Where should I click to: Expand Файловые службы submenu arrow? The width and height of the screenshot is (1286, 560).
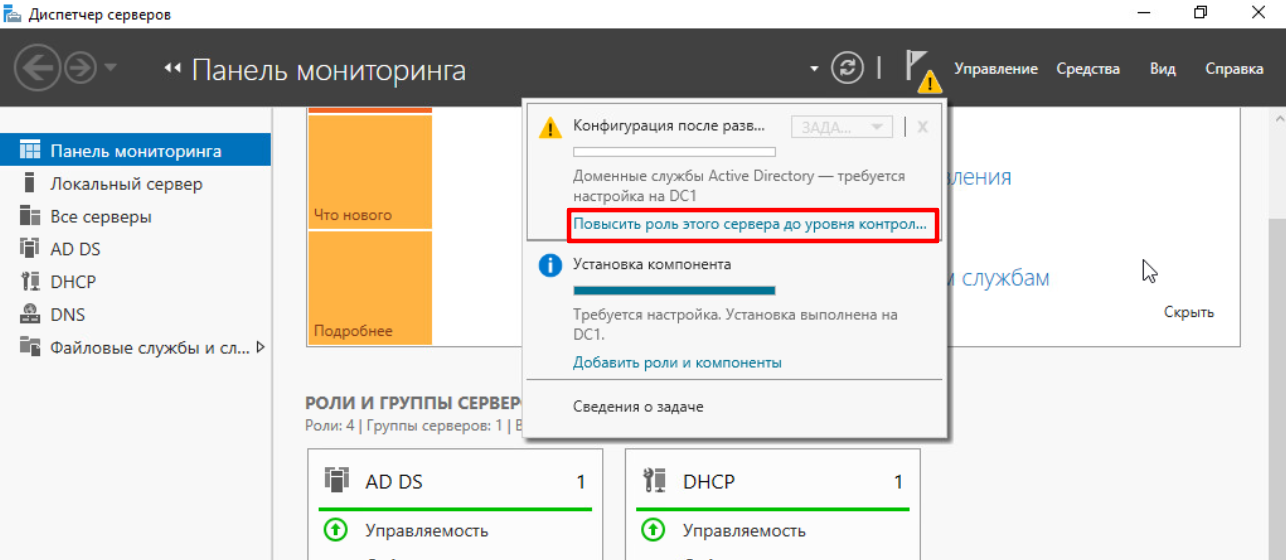pos(261,347)
